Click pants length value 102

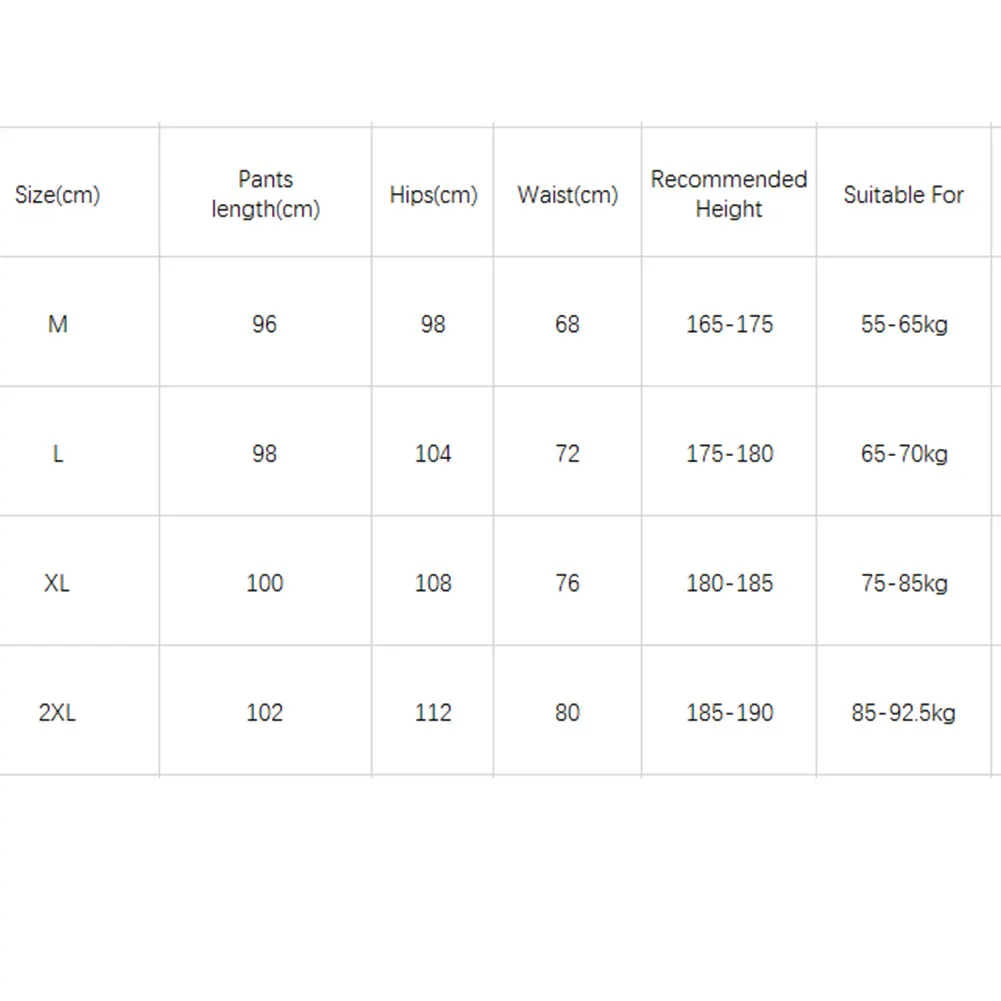click(x=265, y=713)
